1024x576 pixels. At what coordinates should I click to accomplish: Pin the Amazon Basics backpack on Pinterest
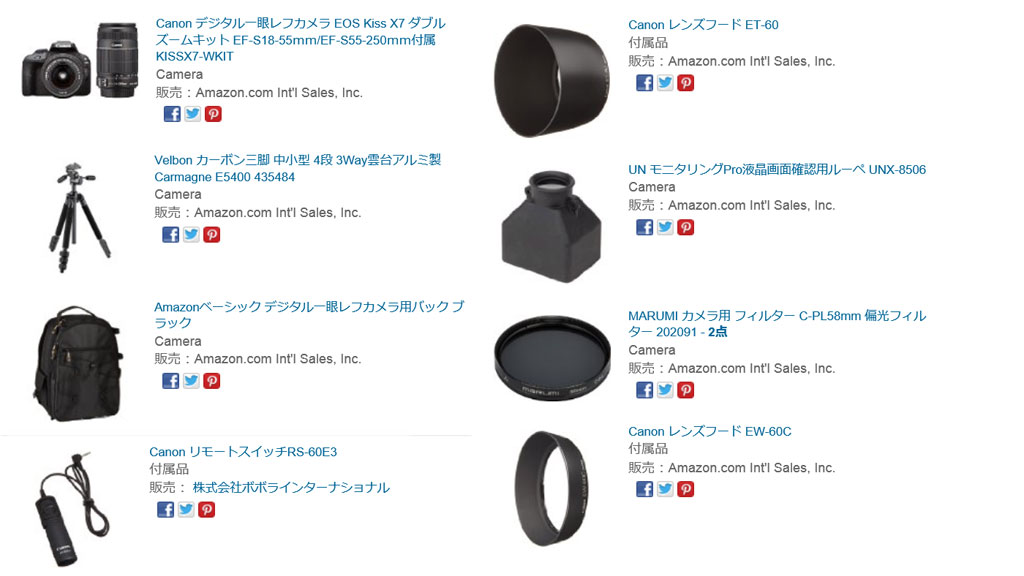pyautogui.click(x=212, y=381)
